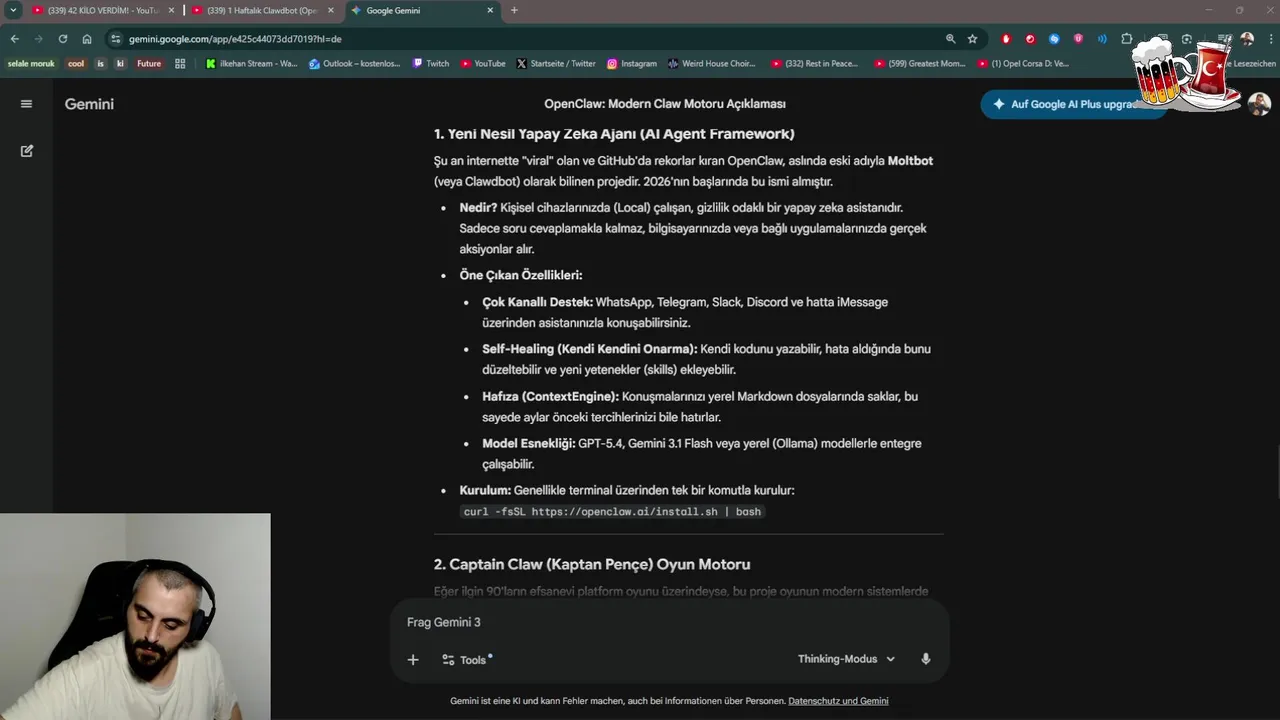Open the 'ki' bookmark folder
This screenshot has height=720, width=1280.
(120, 63)
